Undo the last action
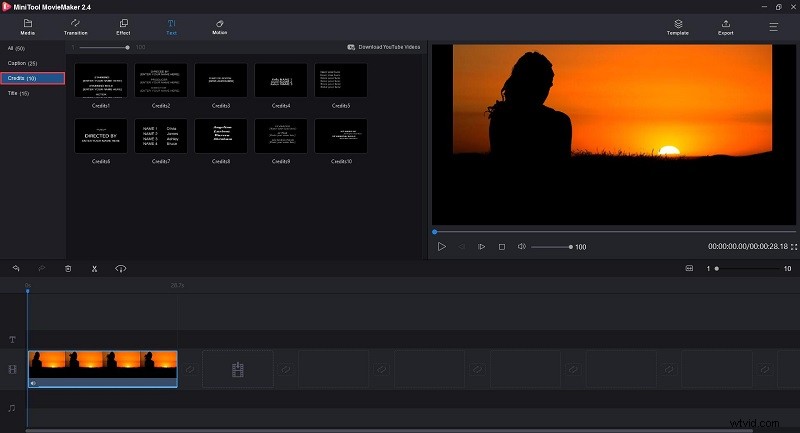800x433 pixels. pos(16,268)
